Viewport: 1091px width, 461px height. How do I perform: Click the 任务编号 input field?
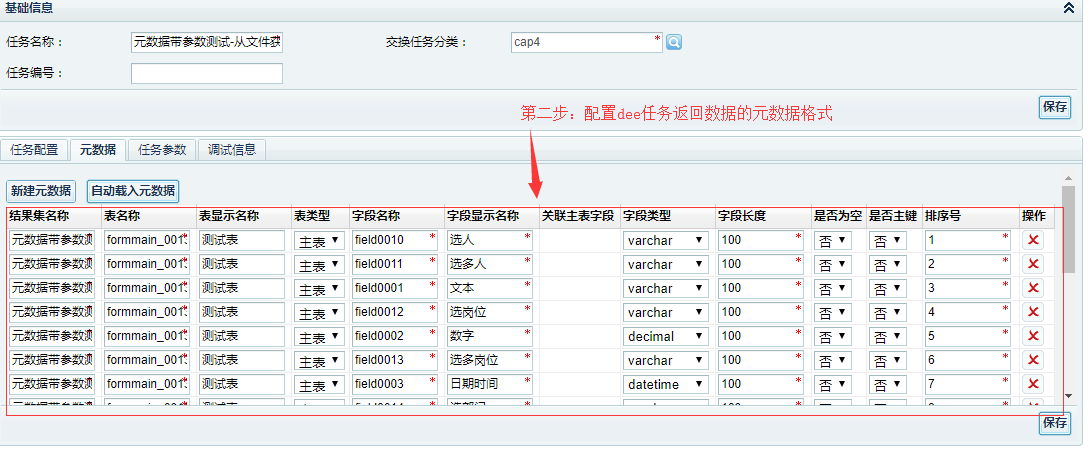(x=206, y=74)
